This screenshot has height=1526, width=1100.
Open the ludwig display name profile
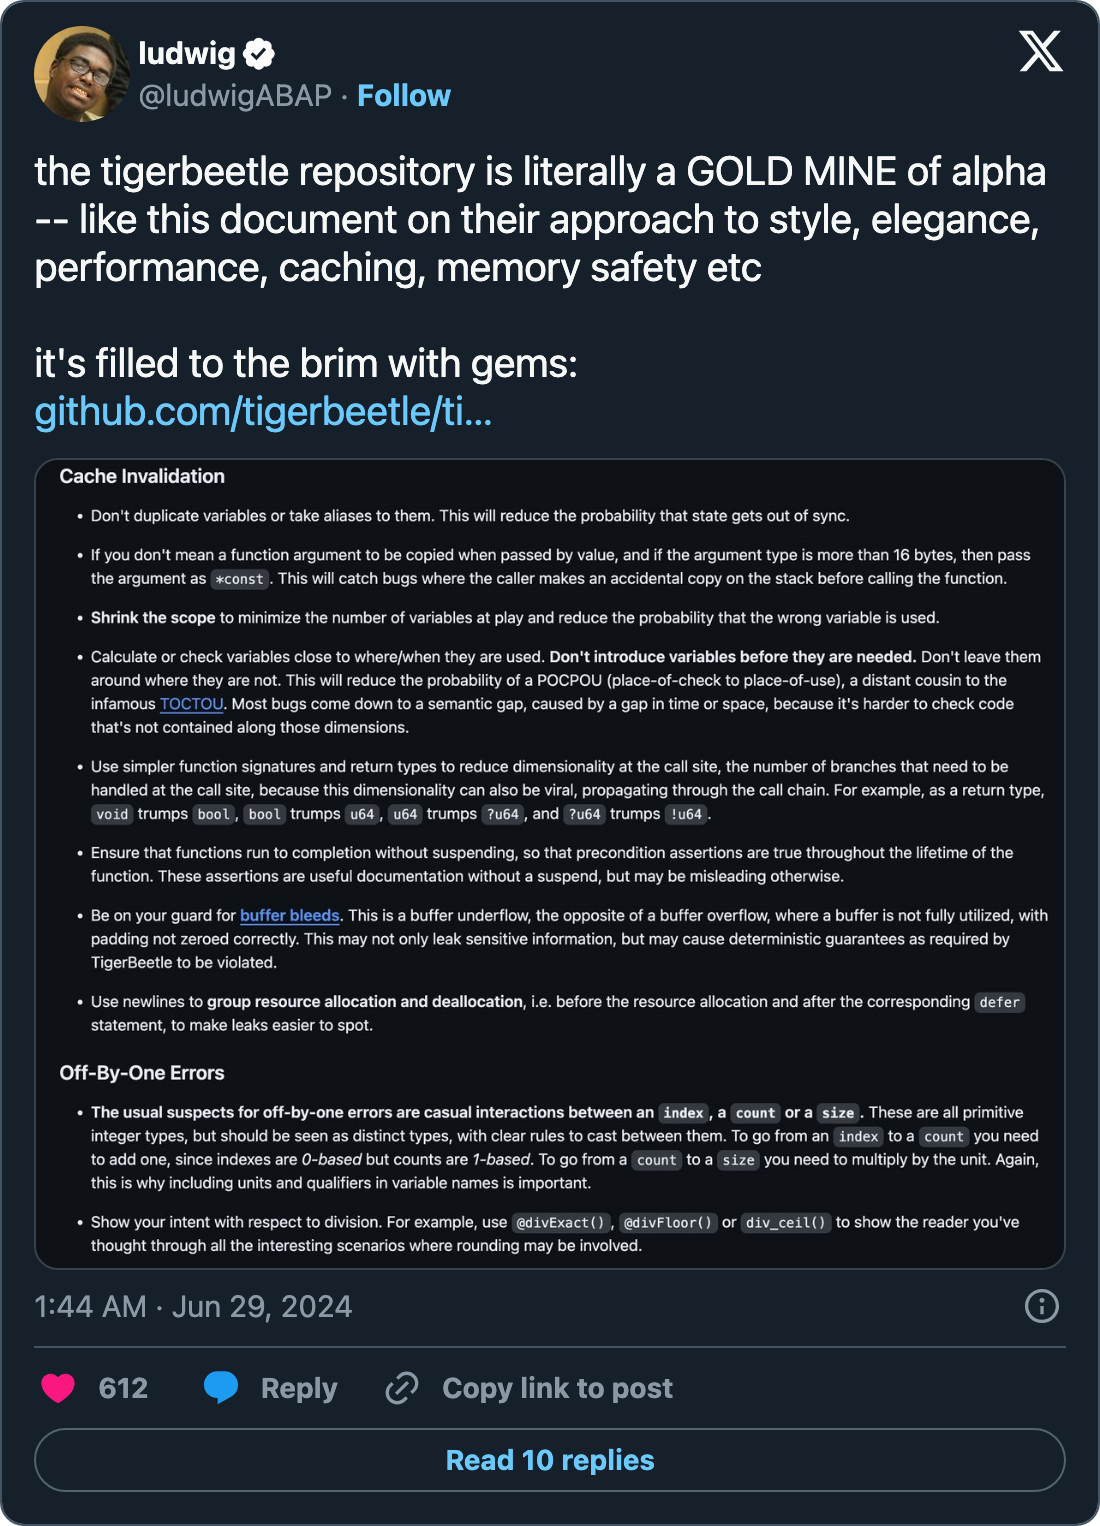187,53
